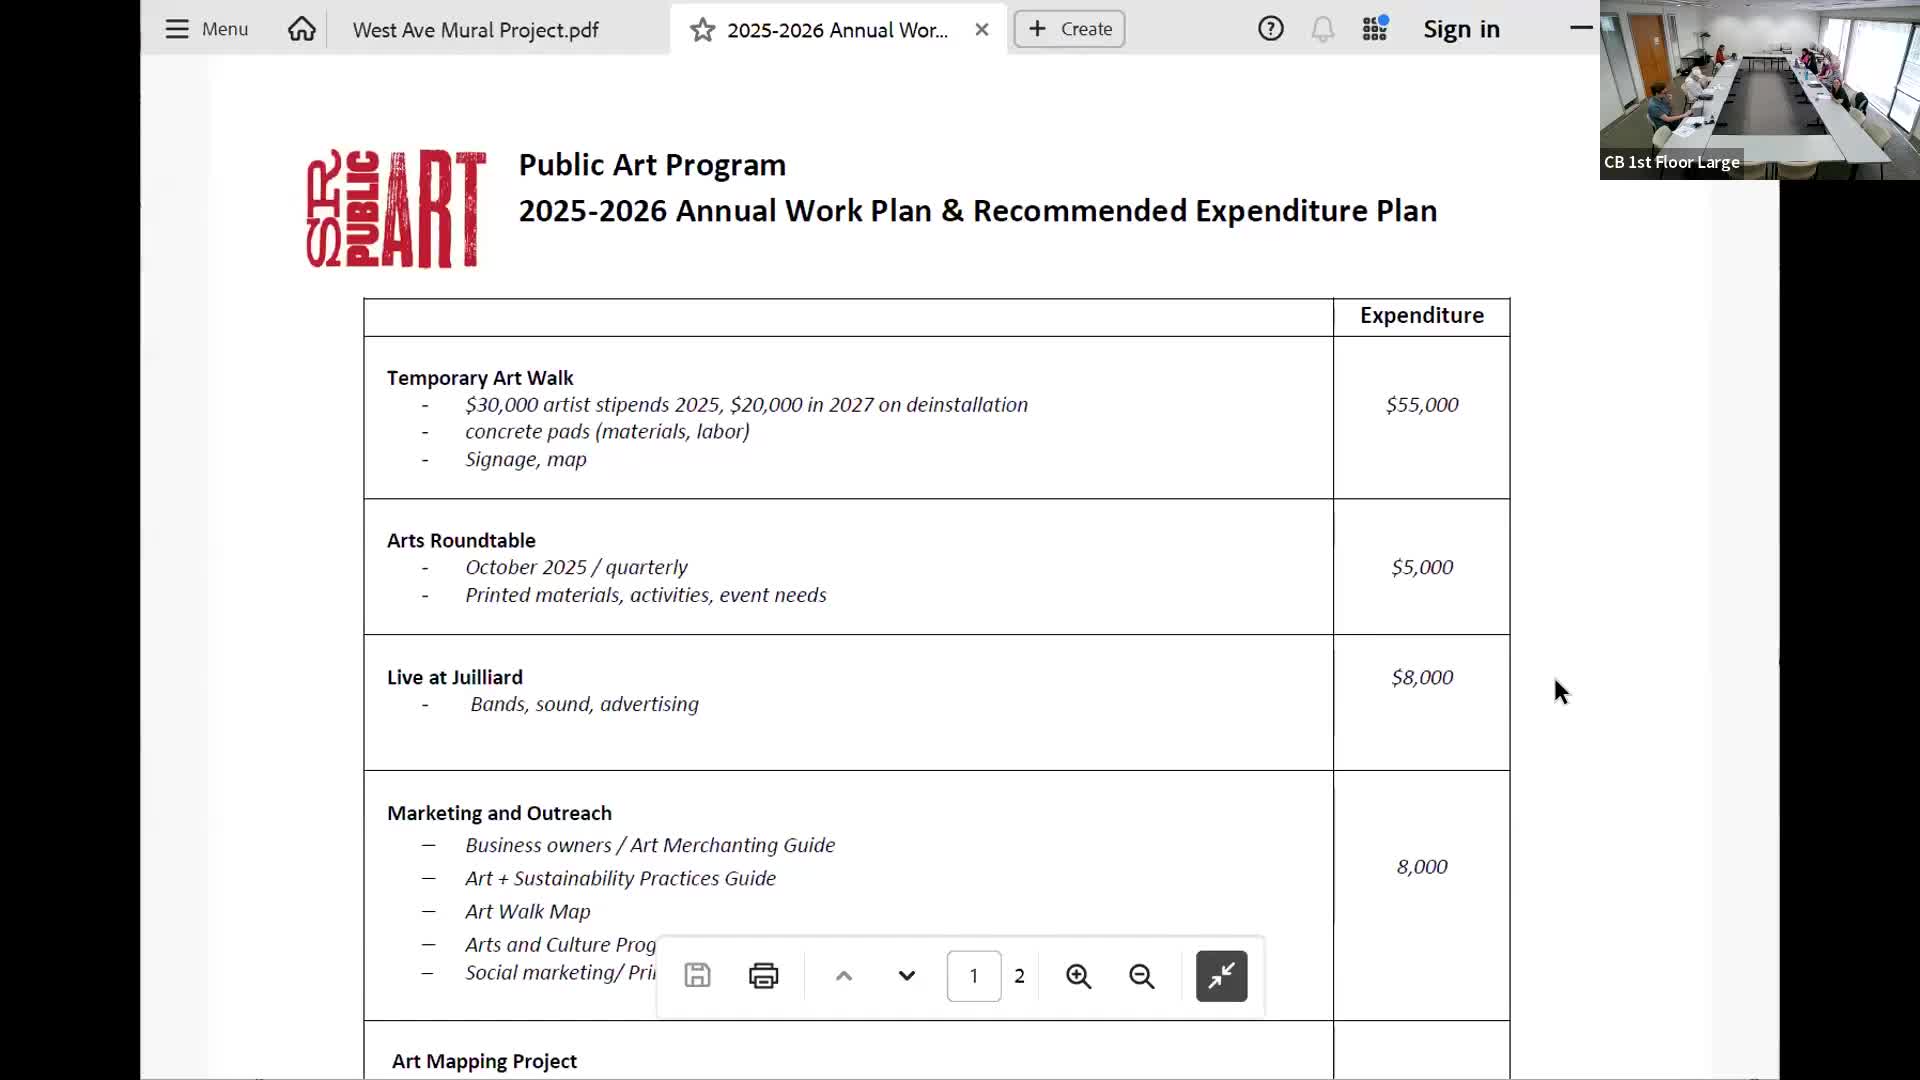
Task: Click the save file icon
Action: click(x=697, y=976)
